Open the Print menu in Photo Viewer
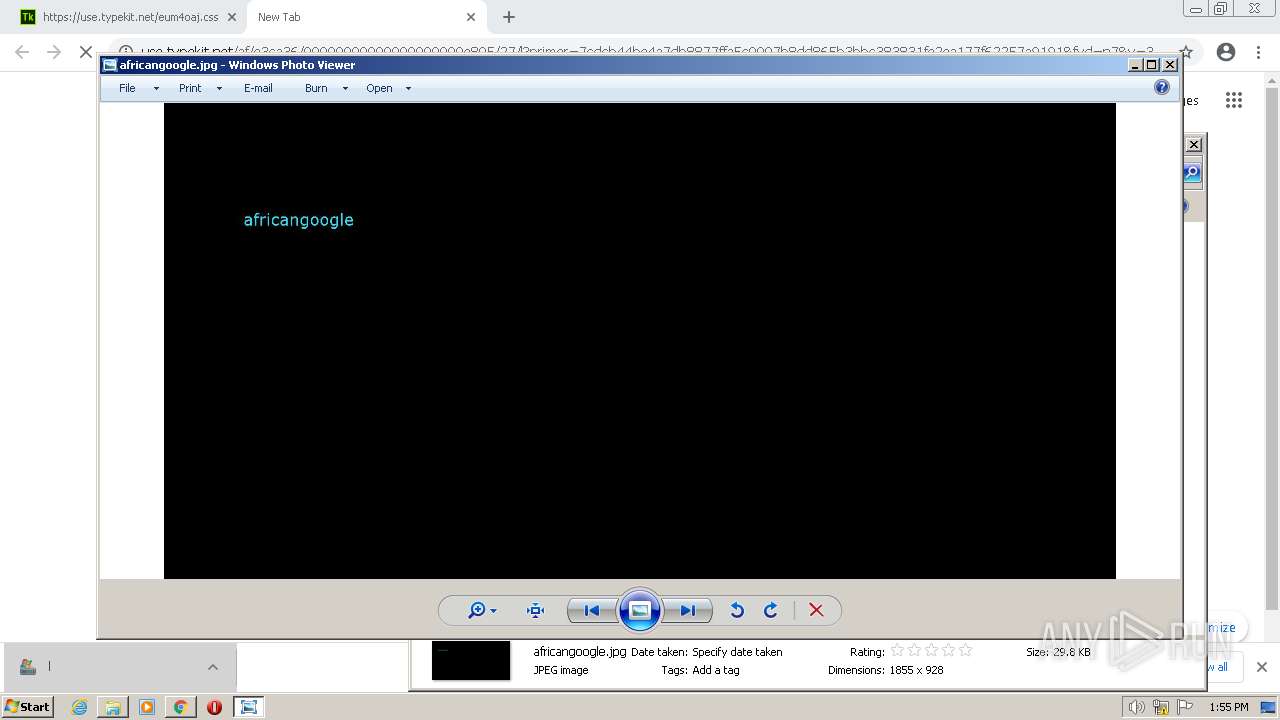This screenshot has width=1280, height=720. [x=190, y=88]
